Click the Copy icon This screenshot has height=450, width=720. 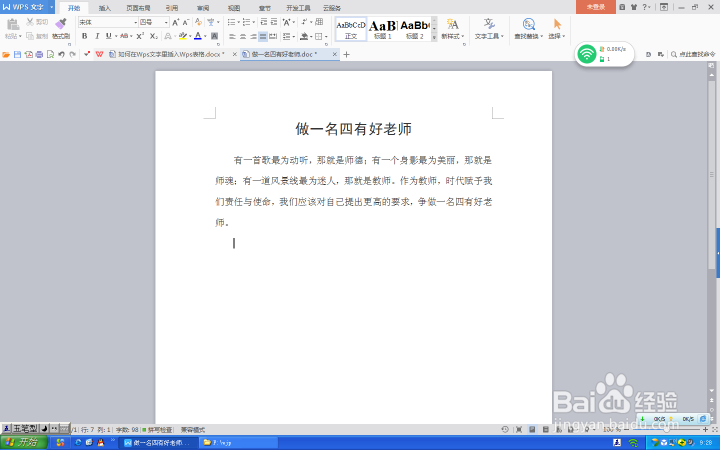30,36
